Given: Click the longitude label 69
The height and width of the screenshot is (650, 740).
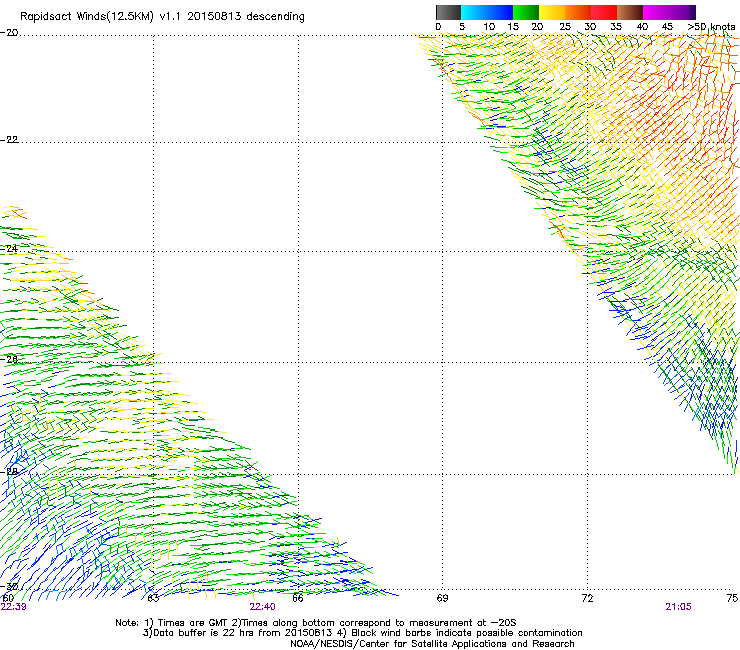Looking at the screenshot, I should pos(442,598).
